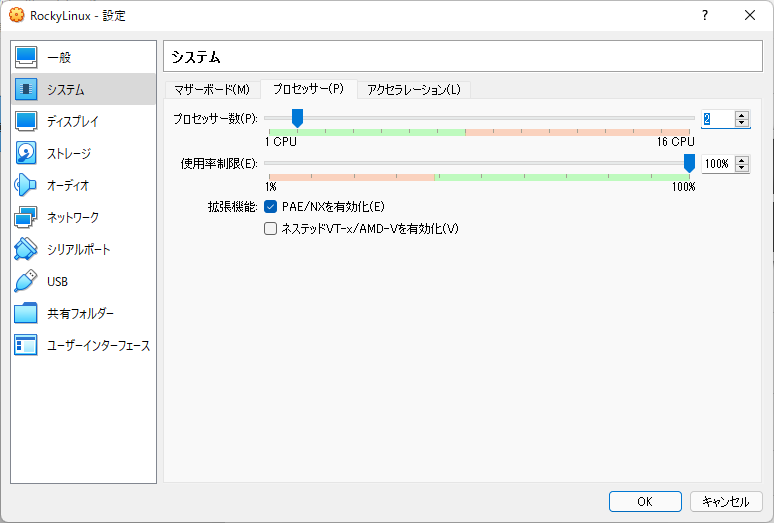This screenshot has width=774, height=523.
Task: Open USB icon in sidebar
Action: click(27, 282)
